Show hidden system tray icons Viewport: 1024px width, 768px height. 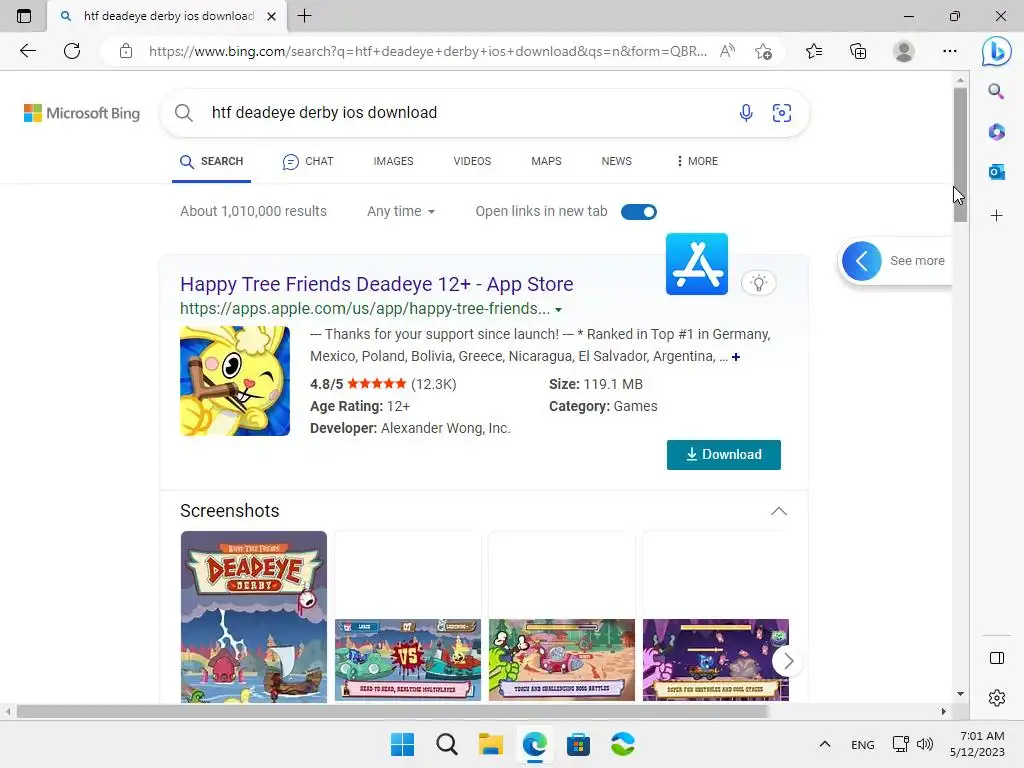[x=825, y=744]
